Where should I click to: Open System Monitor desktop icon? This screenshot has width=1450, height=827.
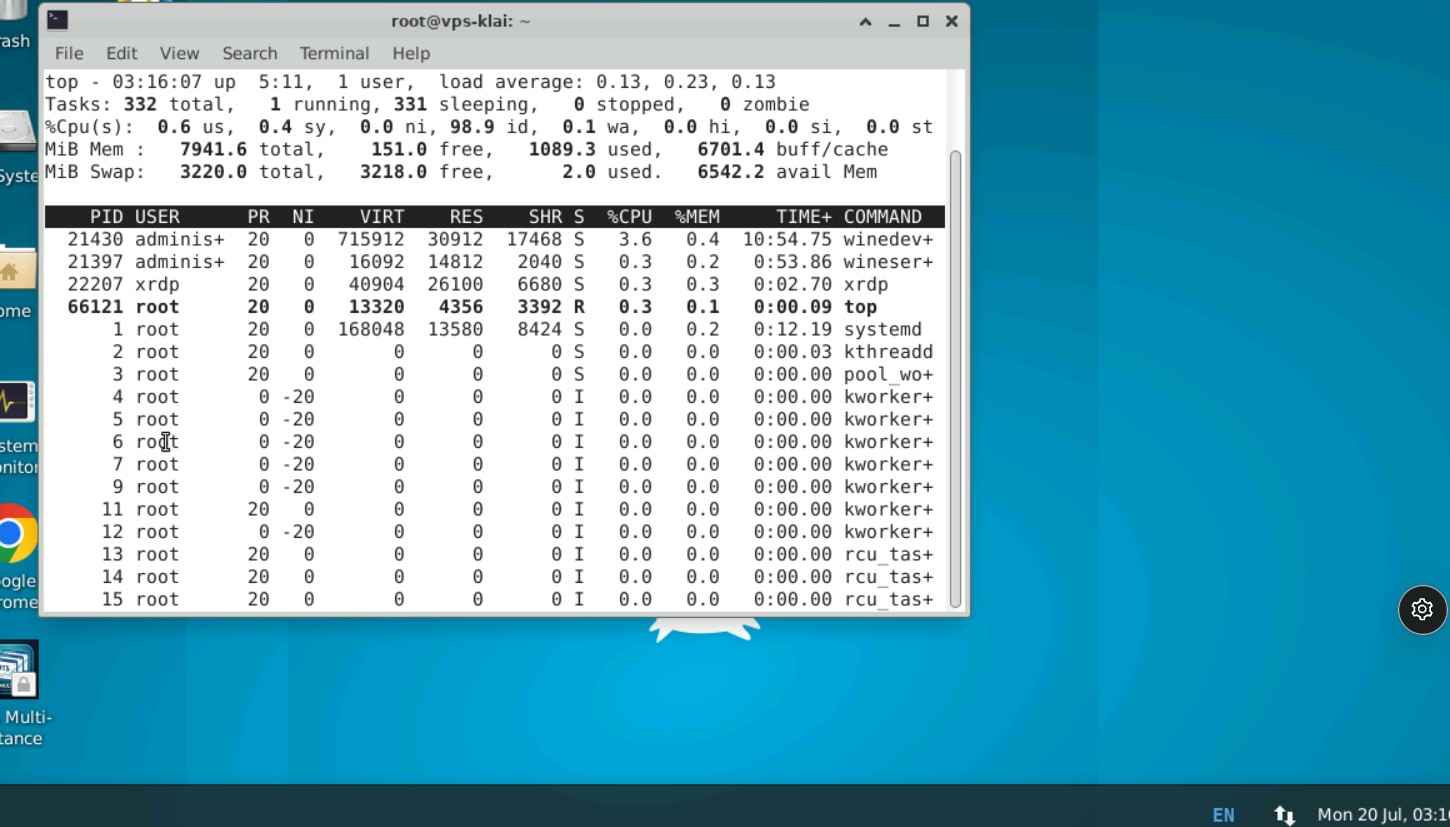click(16, 403)
